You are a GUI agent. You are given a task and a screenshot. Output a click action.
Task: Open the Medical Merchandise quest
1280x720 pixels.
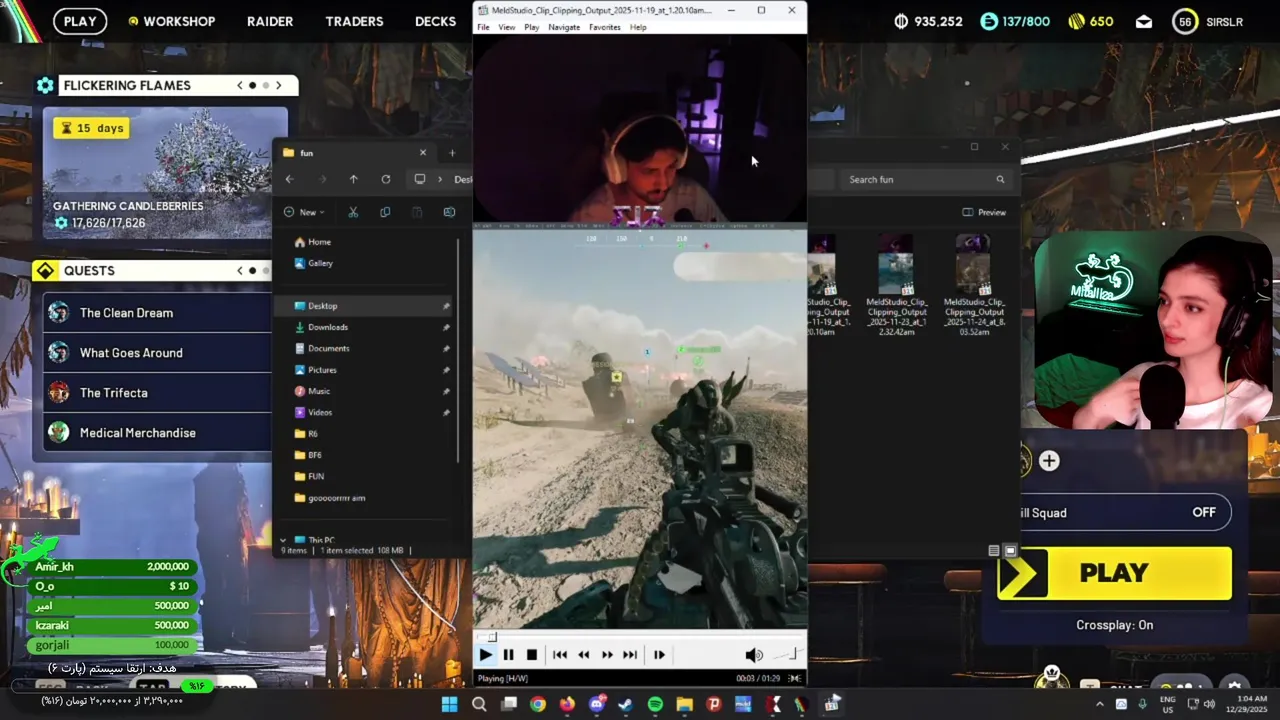coord(157,433)
